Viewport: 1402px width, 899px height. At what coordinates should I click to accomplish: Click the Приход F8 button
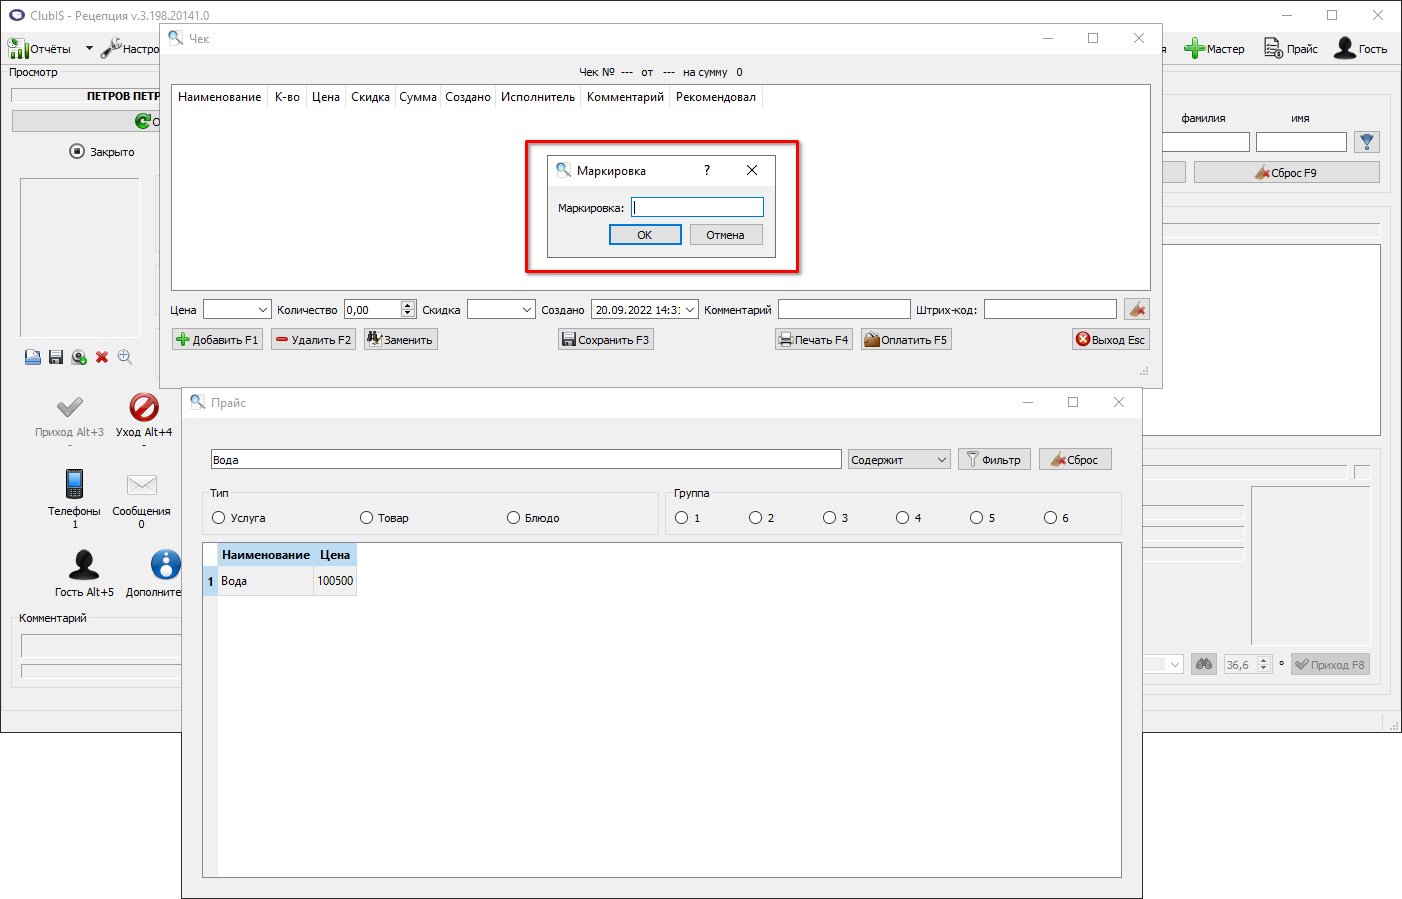(x=1330, y=664)
